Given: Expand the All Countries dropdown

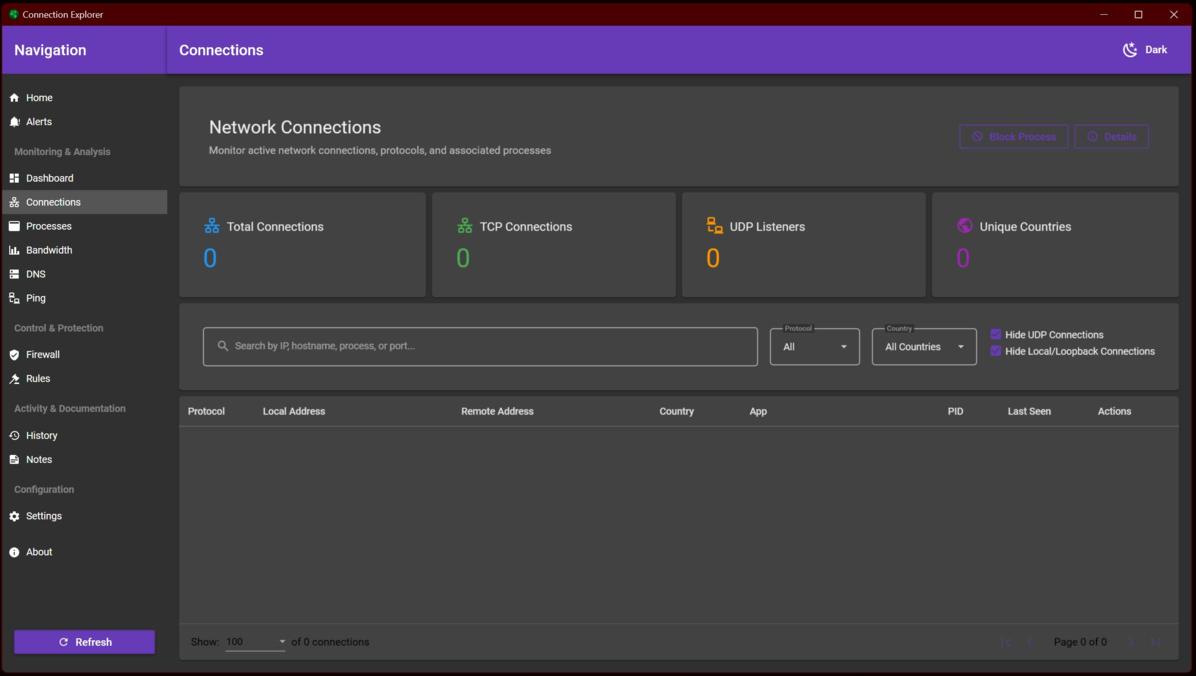Looking at the screenshot, I should coord(923,347).
